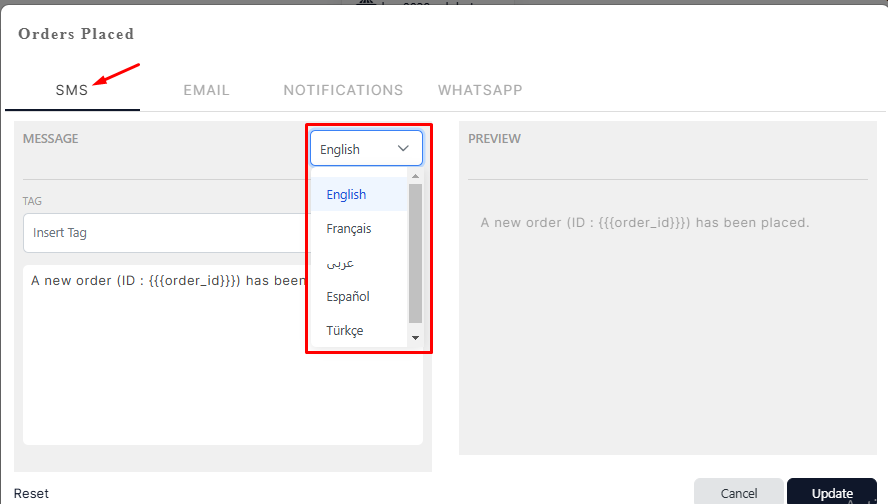Open the EMAIL tab

(x=206, y=90)
